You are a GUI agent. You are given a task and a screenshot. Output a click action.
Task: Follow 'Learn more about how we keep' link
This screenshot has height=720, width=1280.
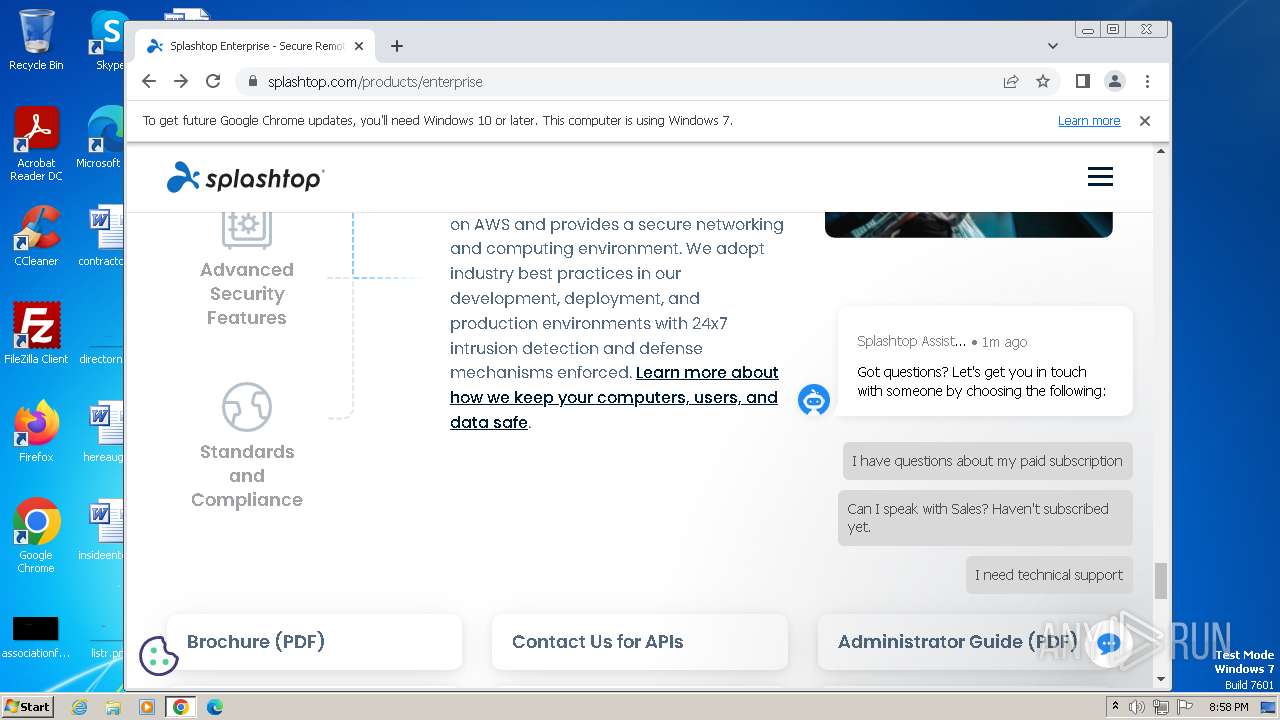click(x=614, y=397)
